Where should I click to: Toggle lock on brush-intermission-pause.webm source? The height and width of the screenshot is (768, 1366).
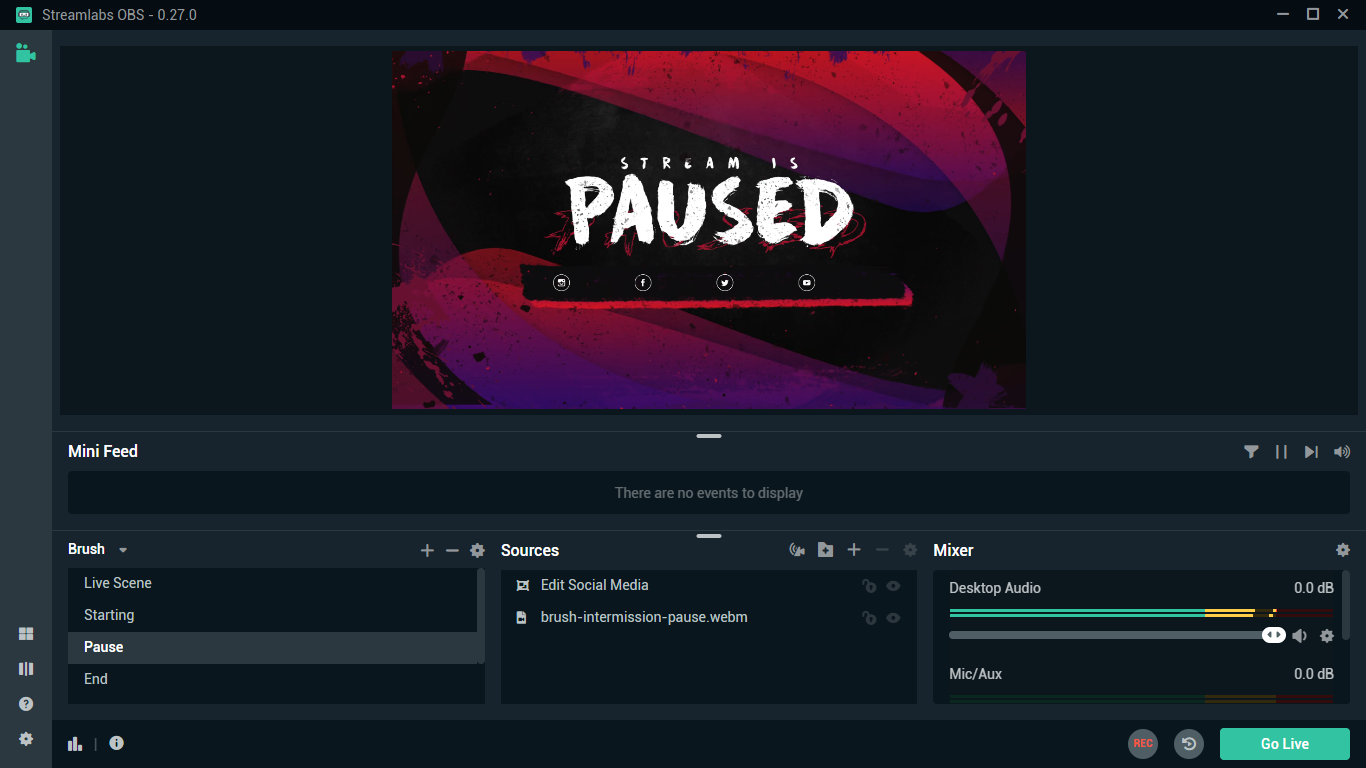pos(869,618)
